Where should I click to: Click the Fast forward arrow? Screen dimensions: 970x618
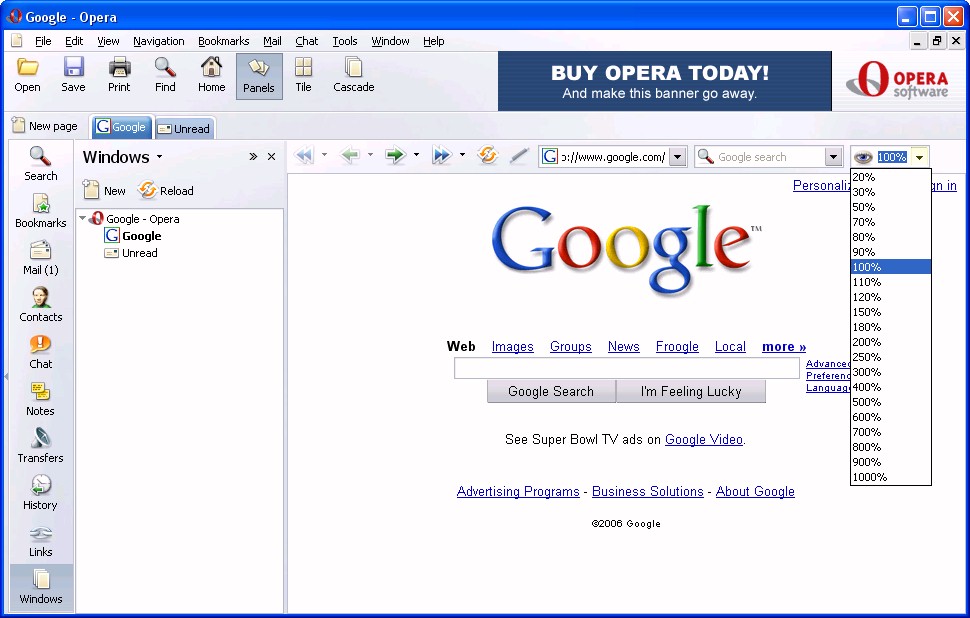tap(442, 155)
